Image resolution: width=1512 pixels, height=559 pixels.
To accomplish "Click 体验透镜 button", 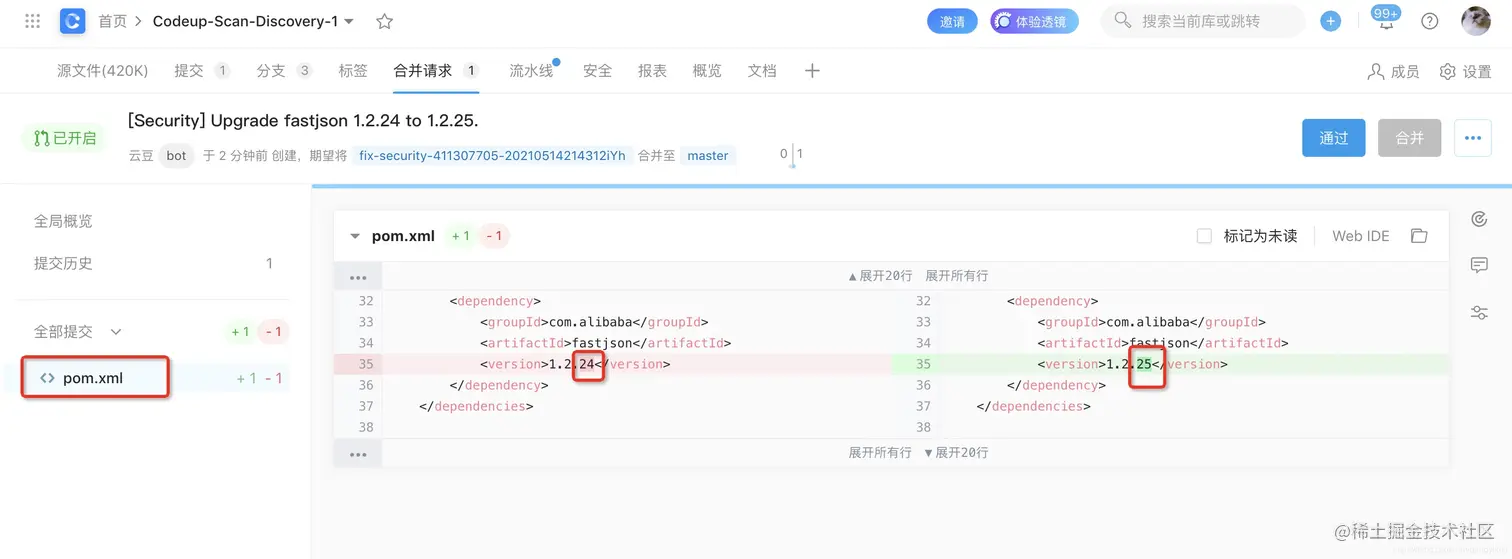I will (x=1034, y=21).
